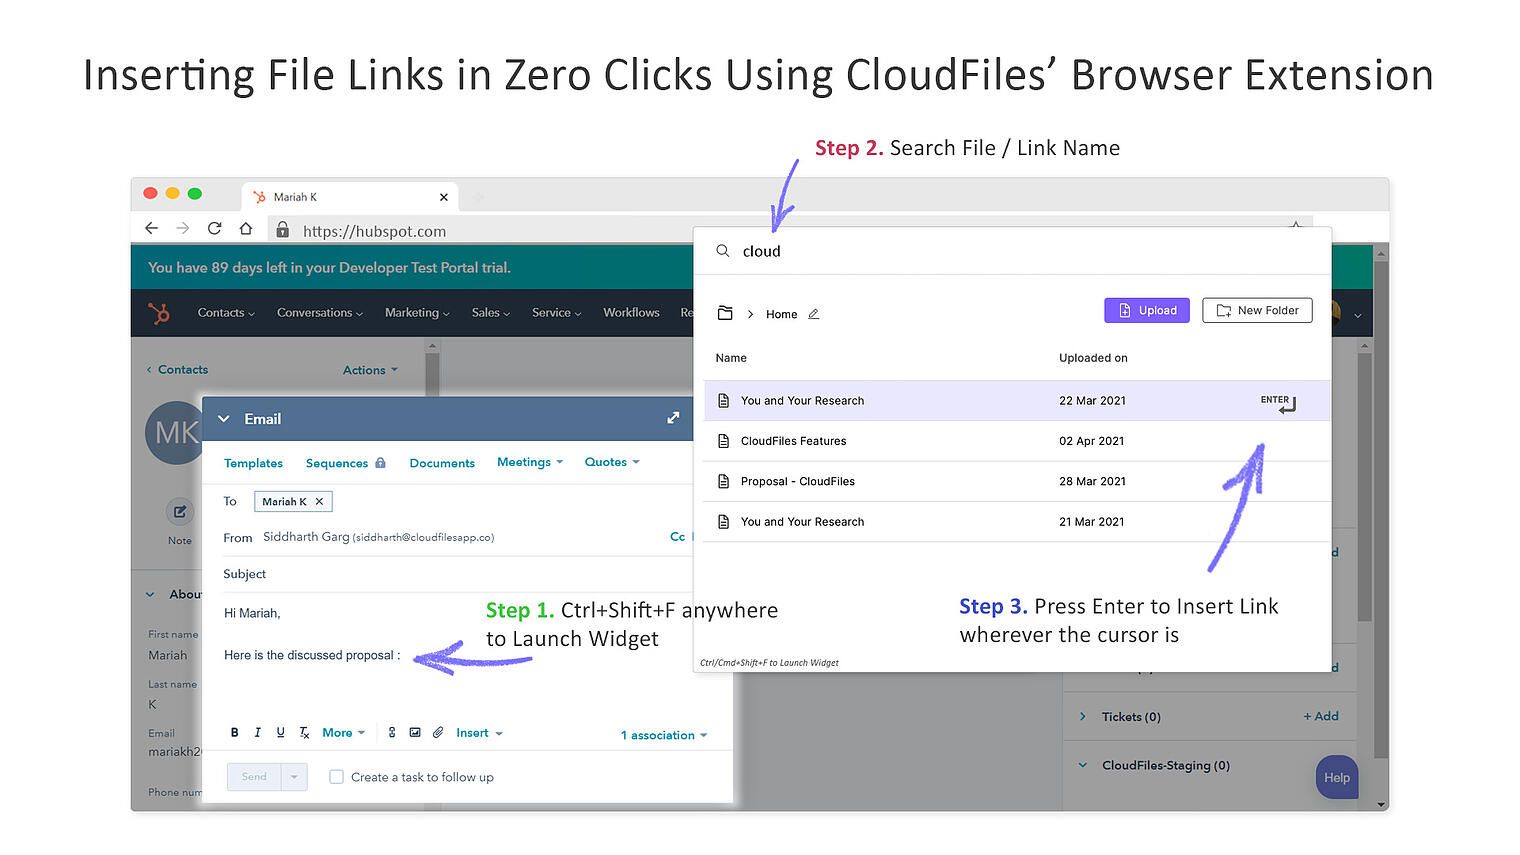This screenshot has width=1520, height=855.
Task: Expand the email composer to fullscreen
Action: click(x=673, y=418)
